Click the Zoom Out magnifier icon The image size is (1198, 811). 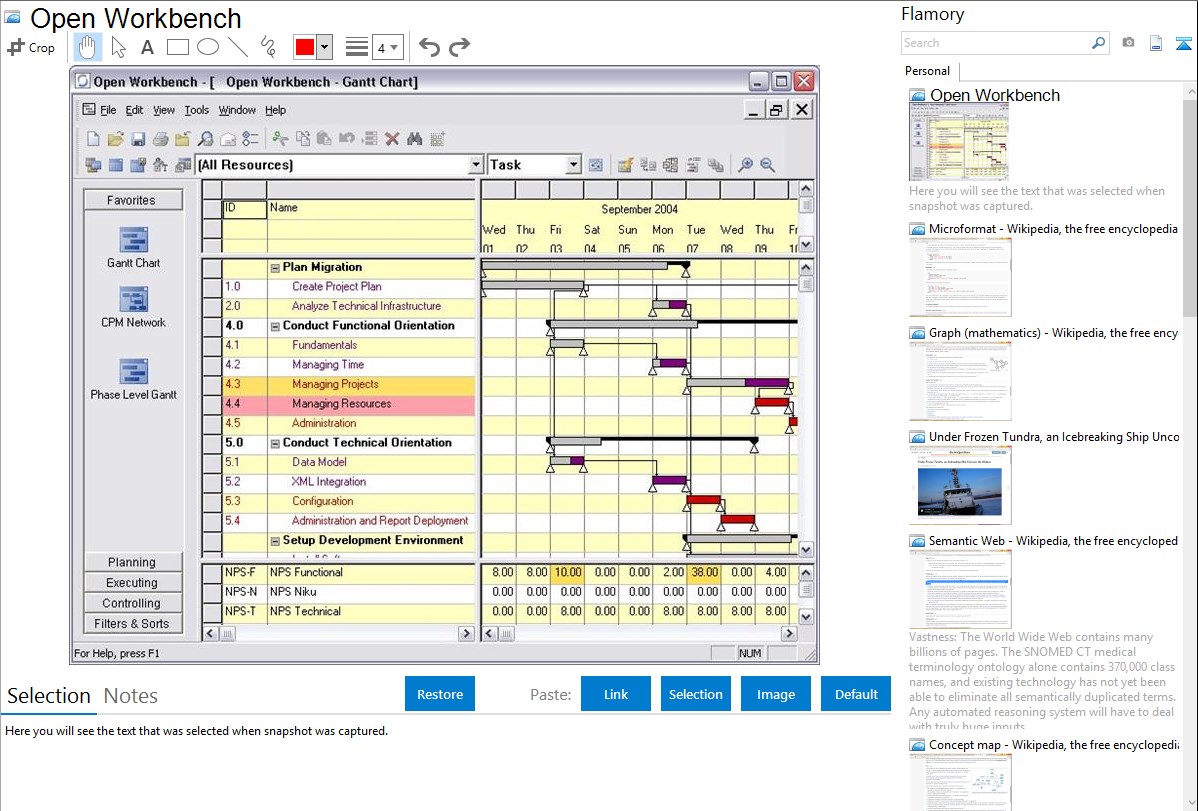pos(767,164)
